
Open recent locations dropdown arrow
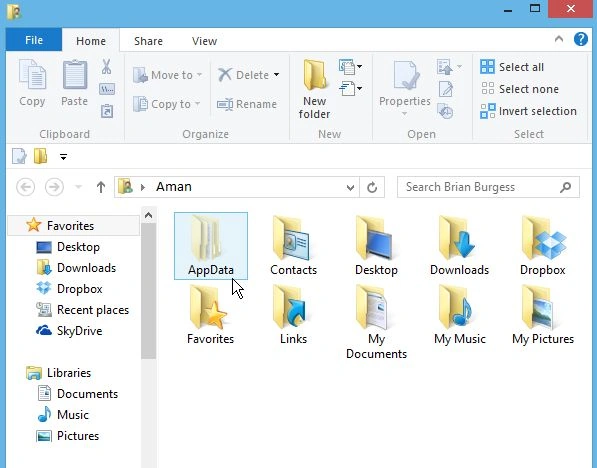78,187
